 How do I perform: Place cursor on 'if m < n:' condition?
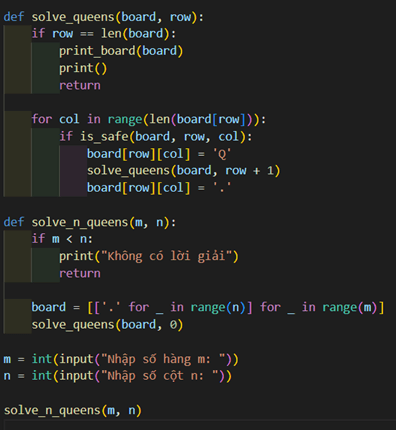(62, 239)
